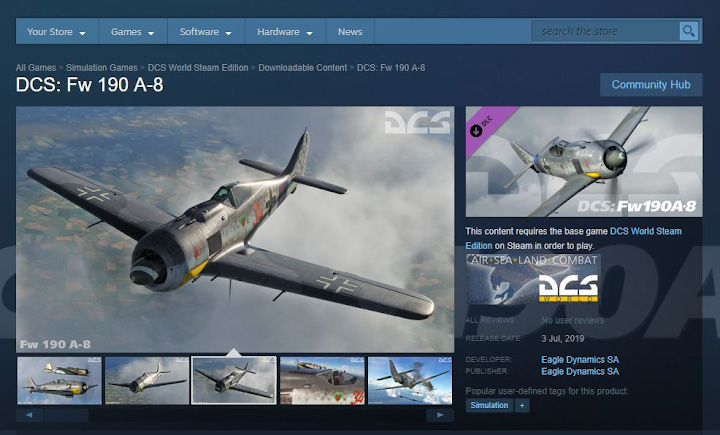Expand the Software dropdown menu
720x435 pixels.
[x=205, y=32]
